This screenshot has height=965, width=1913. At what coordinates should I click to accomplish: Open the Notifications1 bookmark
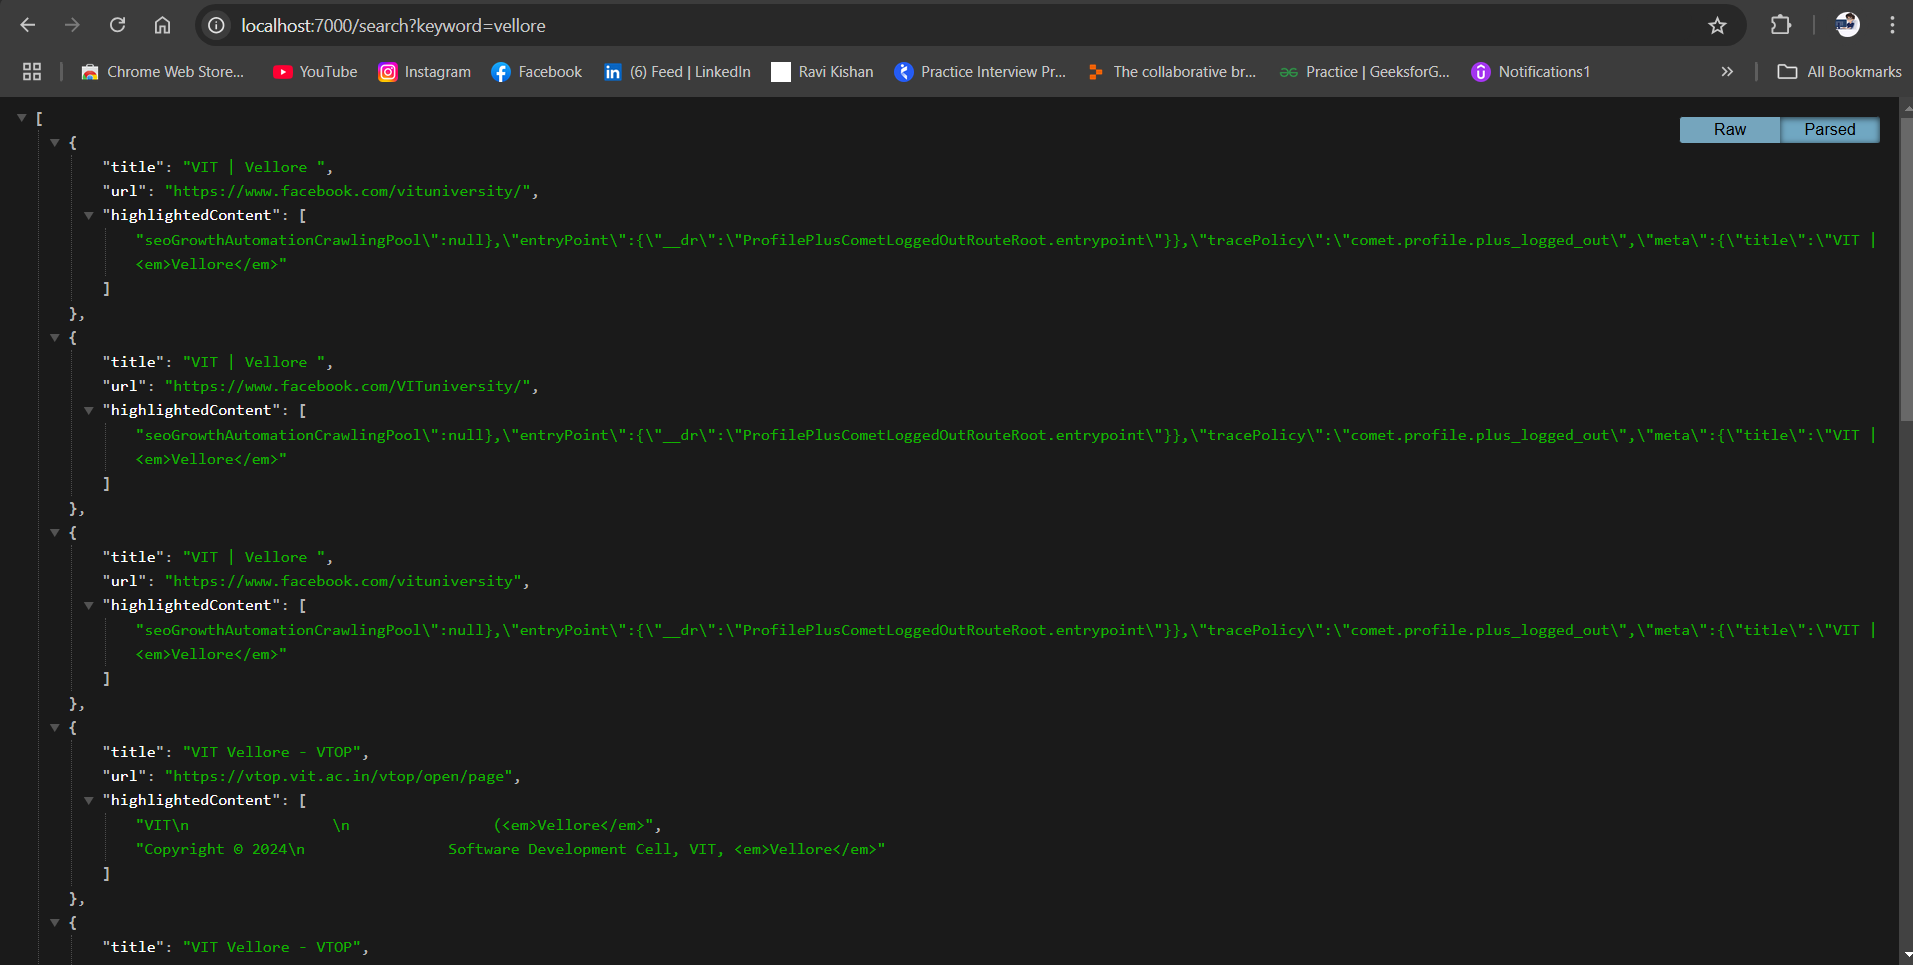click(1531, 72)
